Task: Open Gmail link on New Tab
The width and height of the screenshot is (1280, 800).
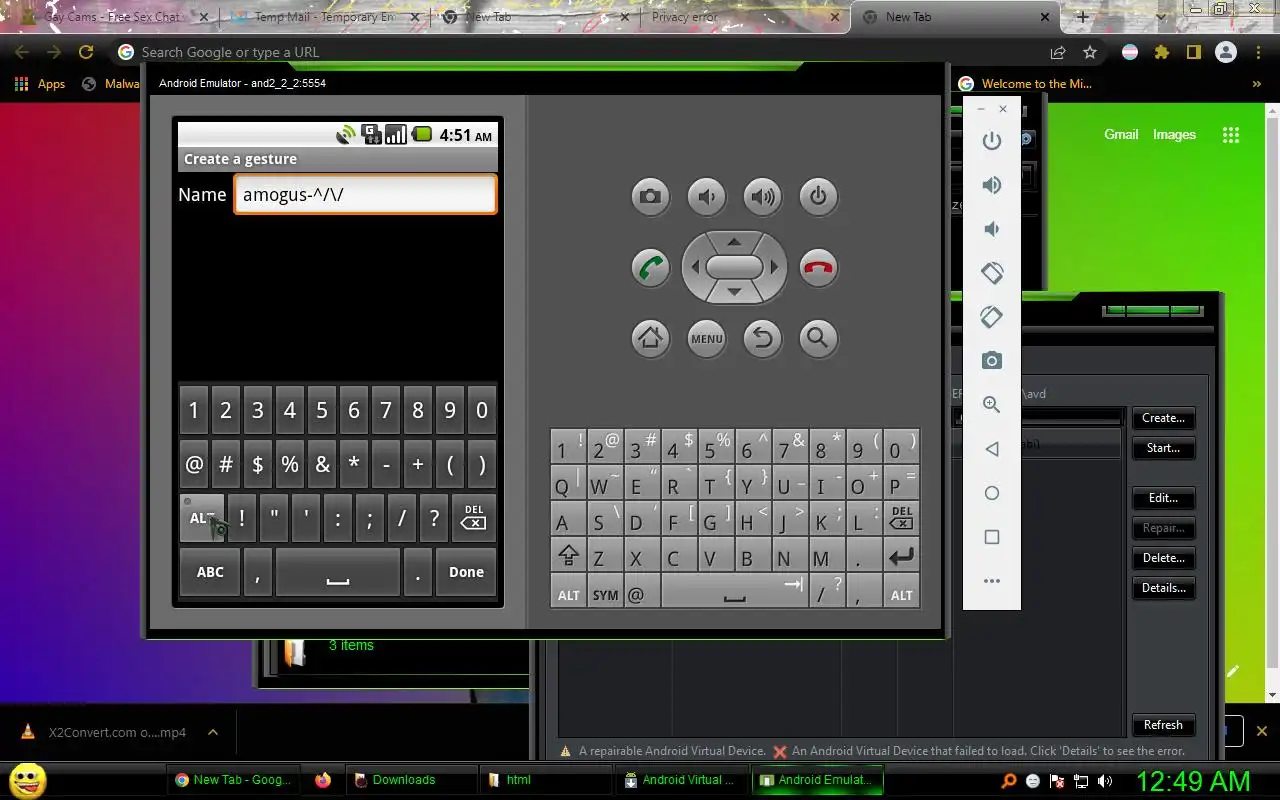Action: point(1121,134)
